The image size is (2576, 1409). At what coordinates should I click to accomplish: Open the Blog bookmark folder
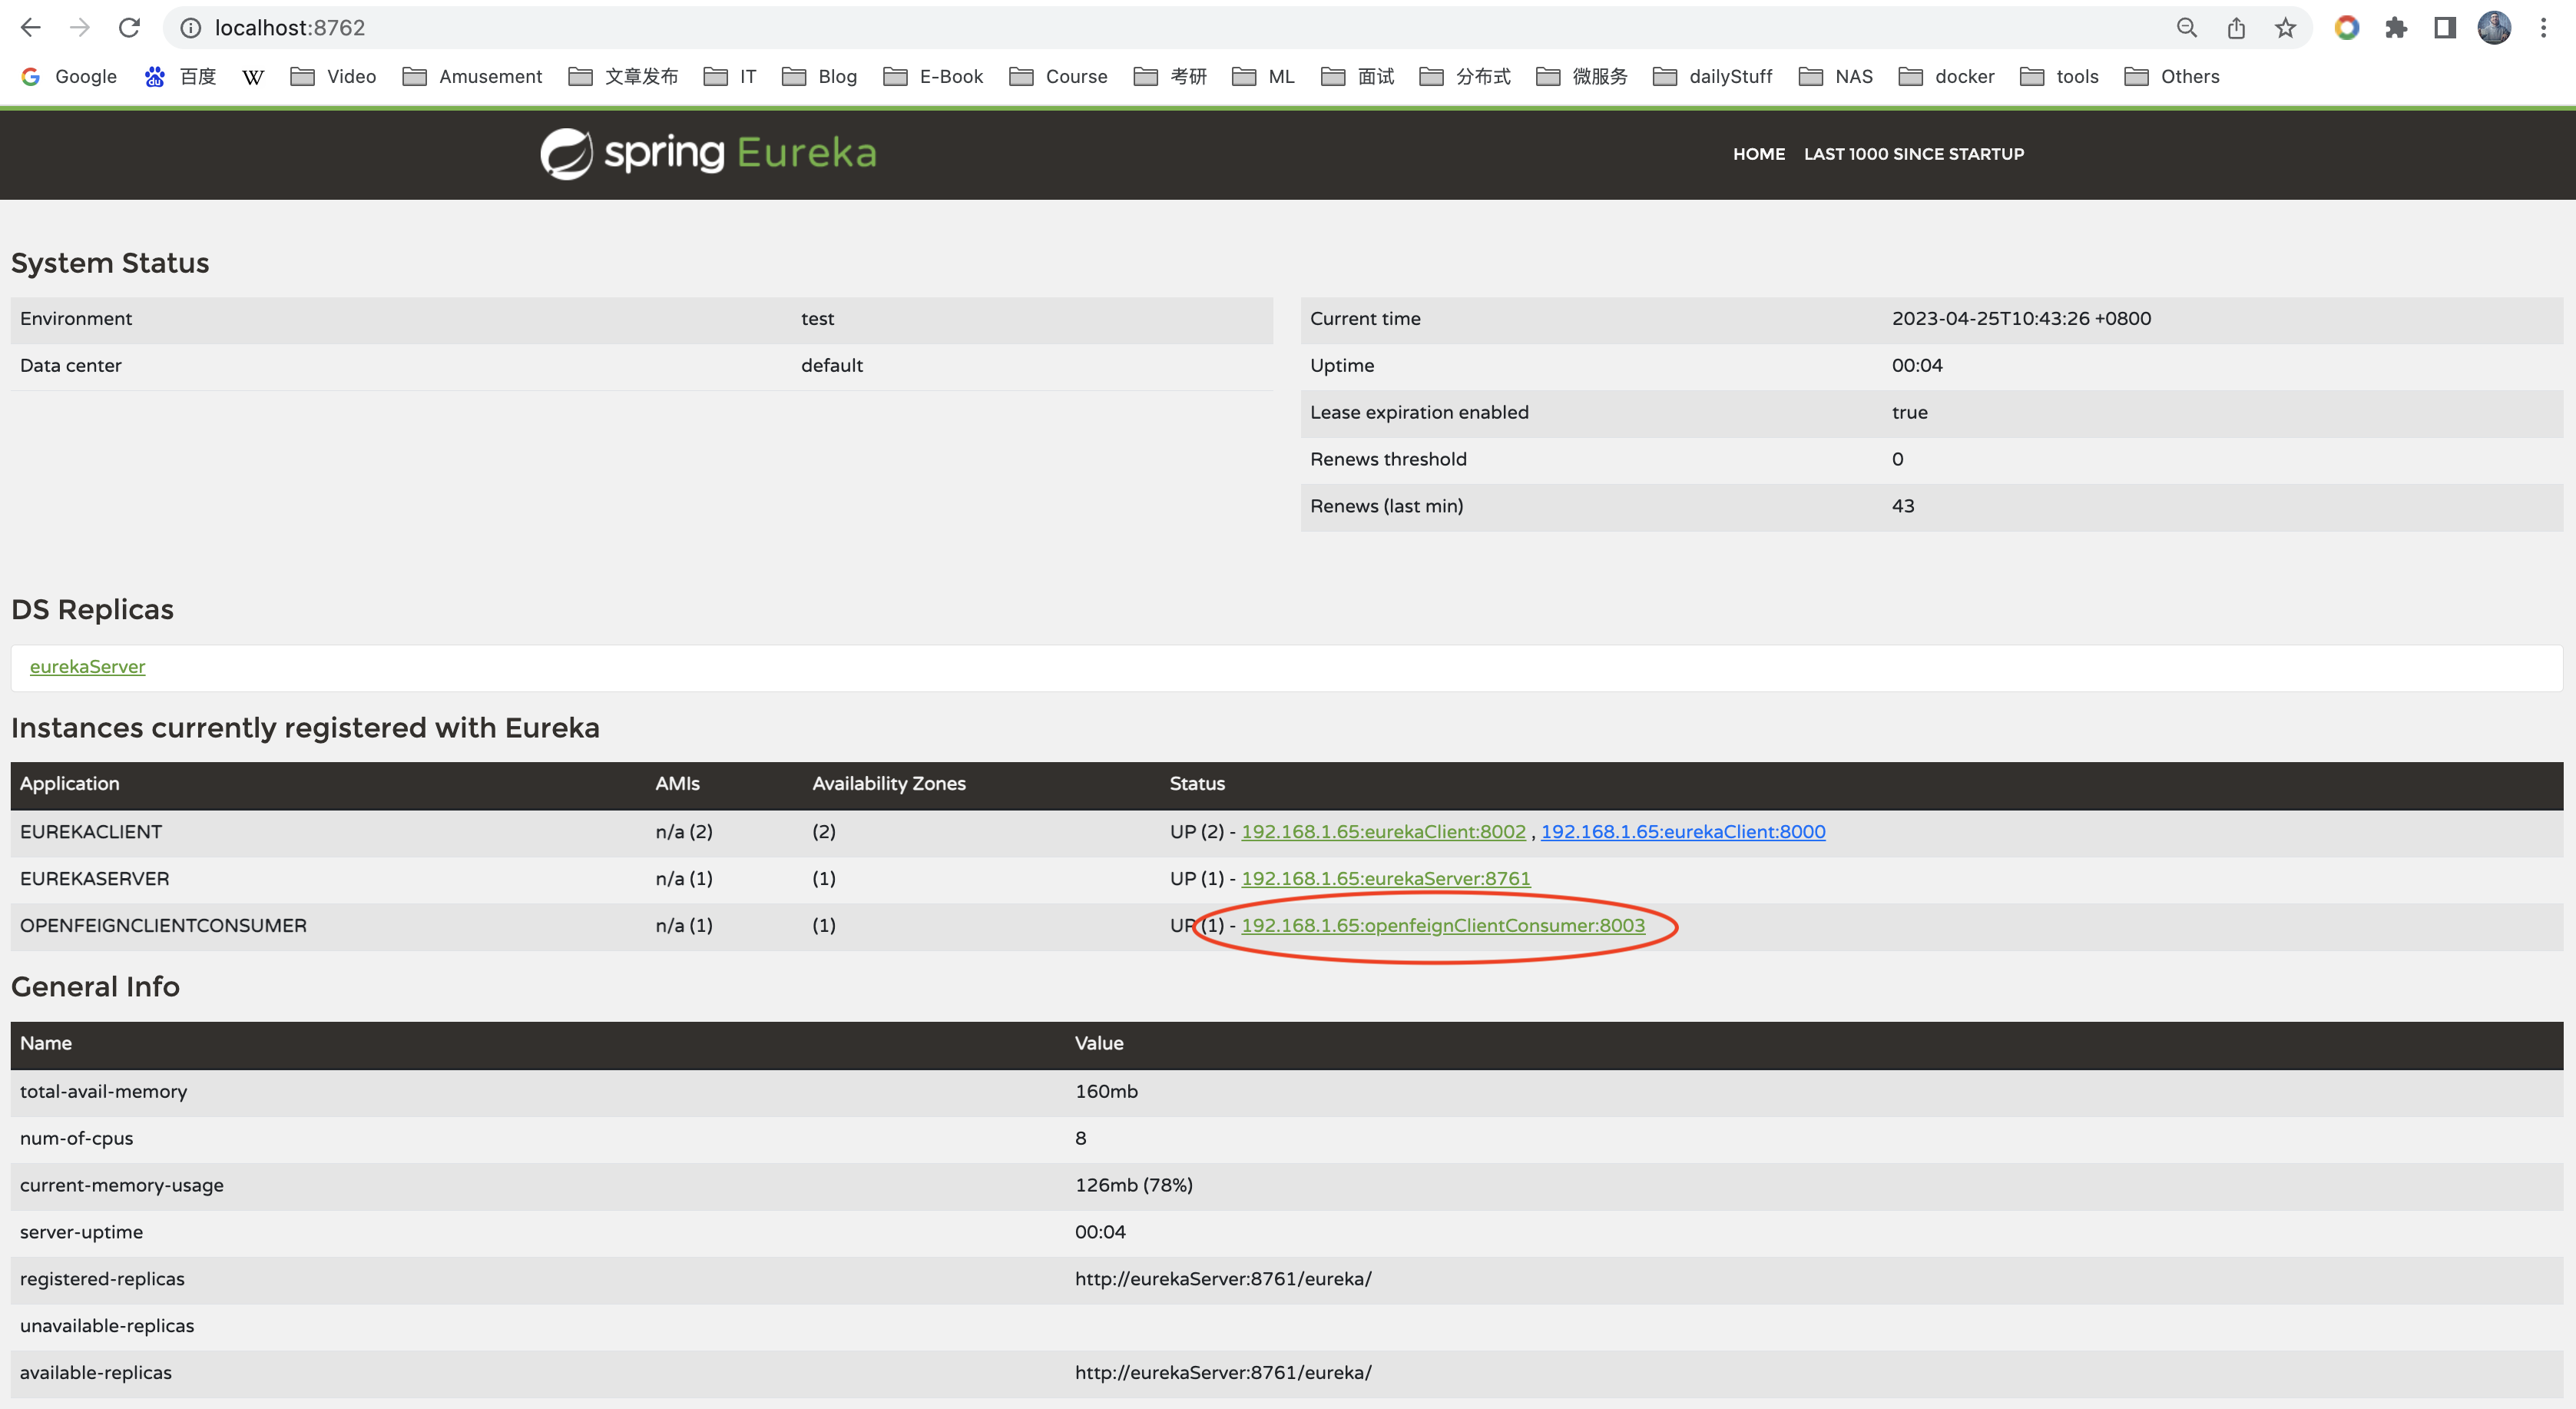pyautogui.click(x=819, y=77)
